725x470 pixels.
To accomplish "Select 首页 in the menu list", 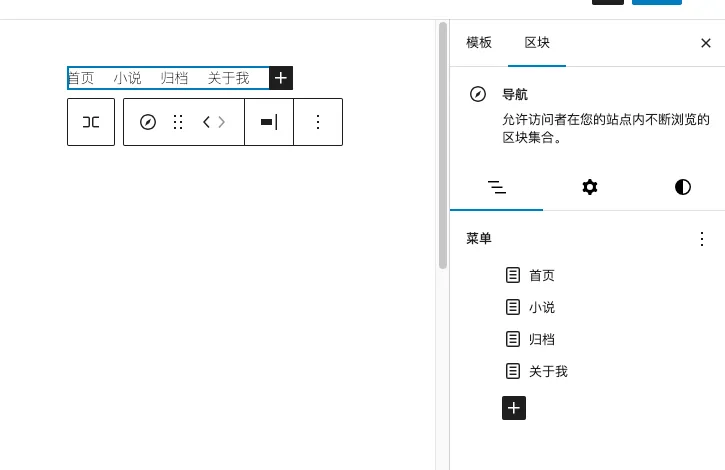I will point(541,275).
